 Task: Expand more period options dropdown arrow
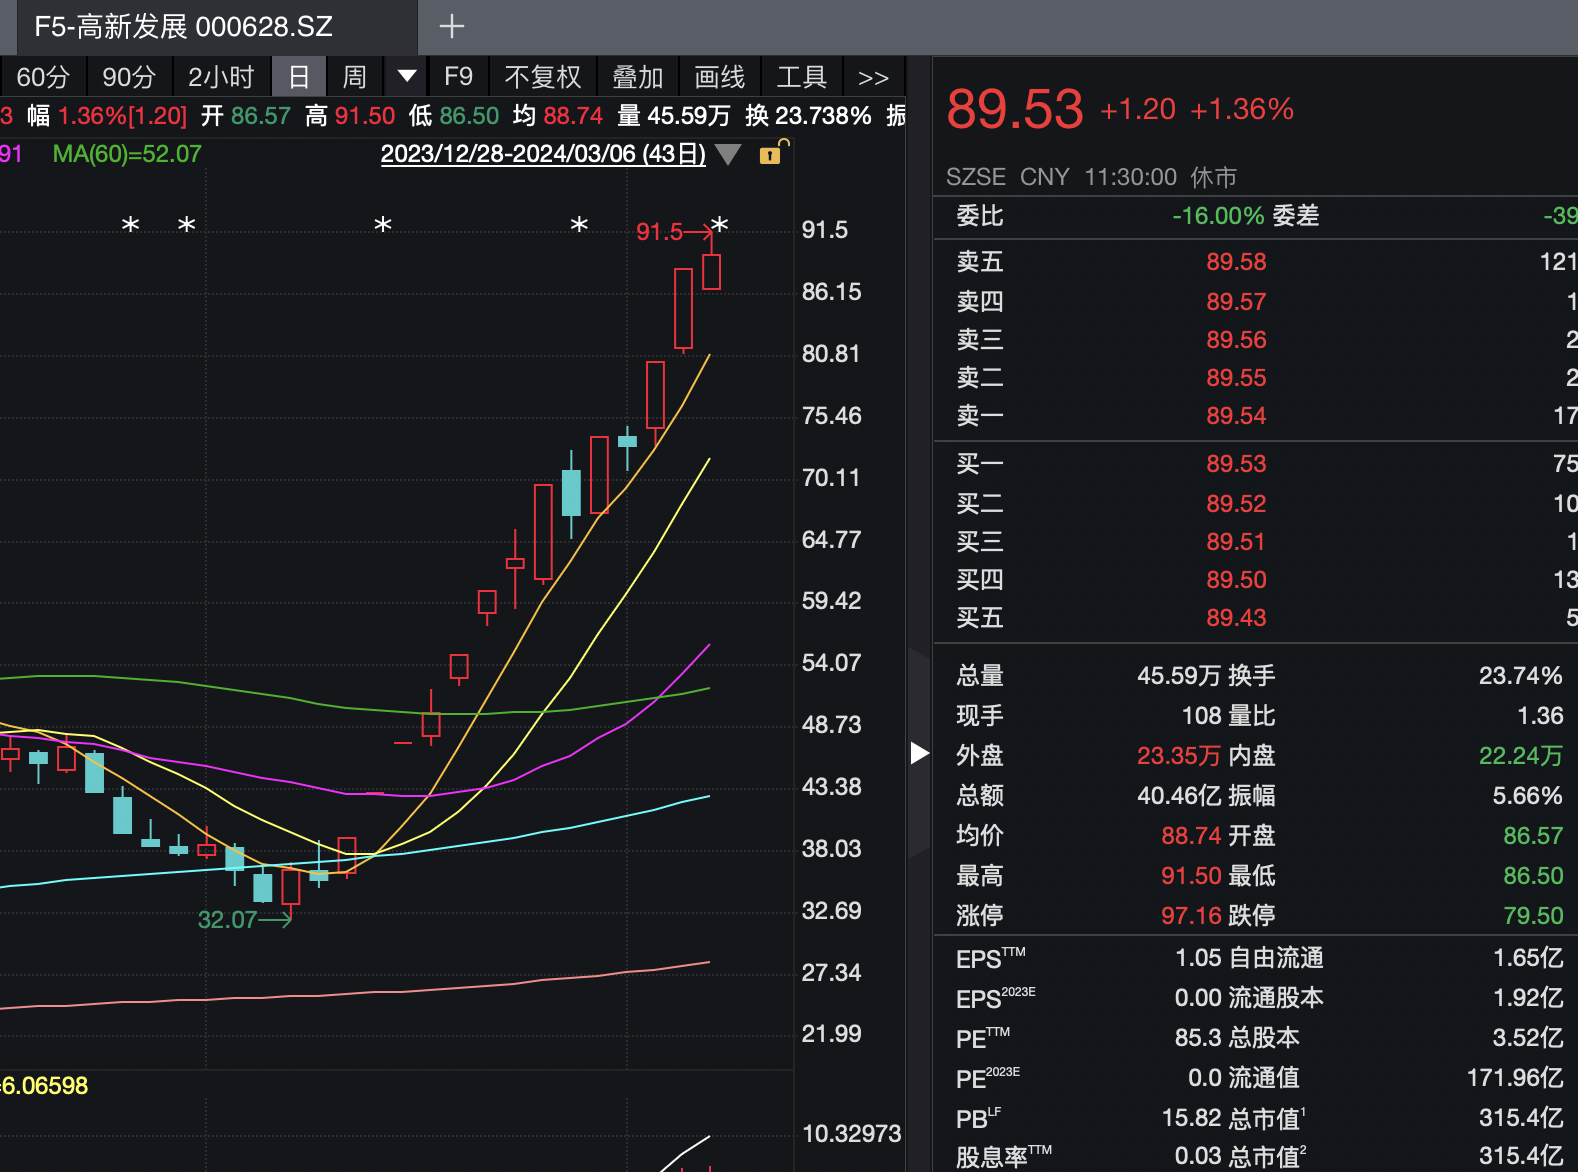[407, 77]
